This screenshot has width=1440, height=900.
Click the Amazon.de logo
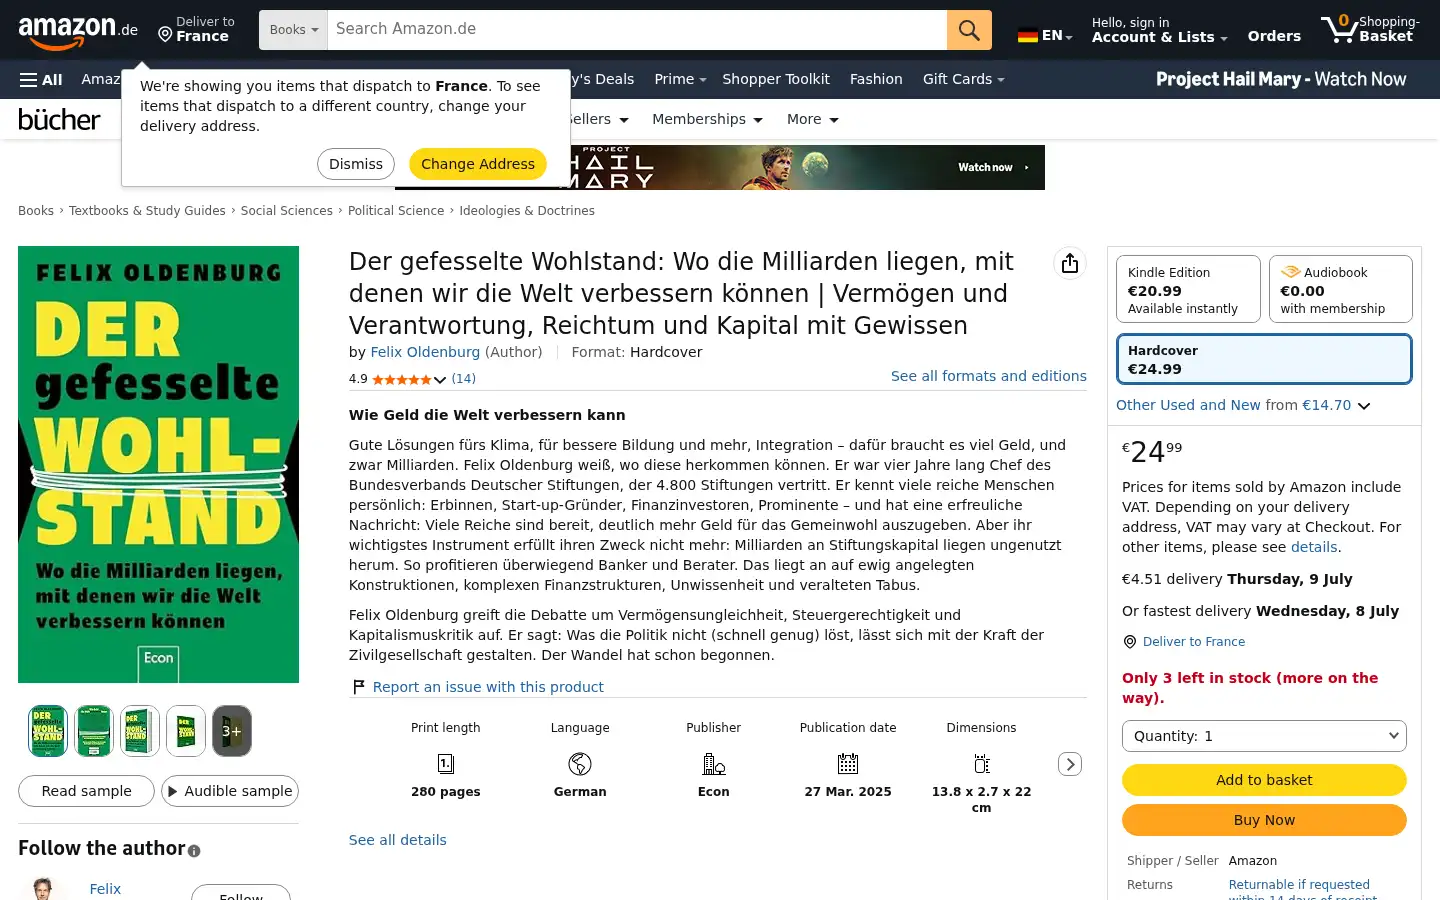78,31
